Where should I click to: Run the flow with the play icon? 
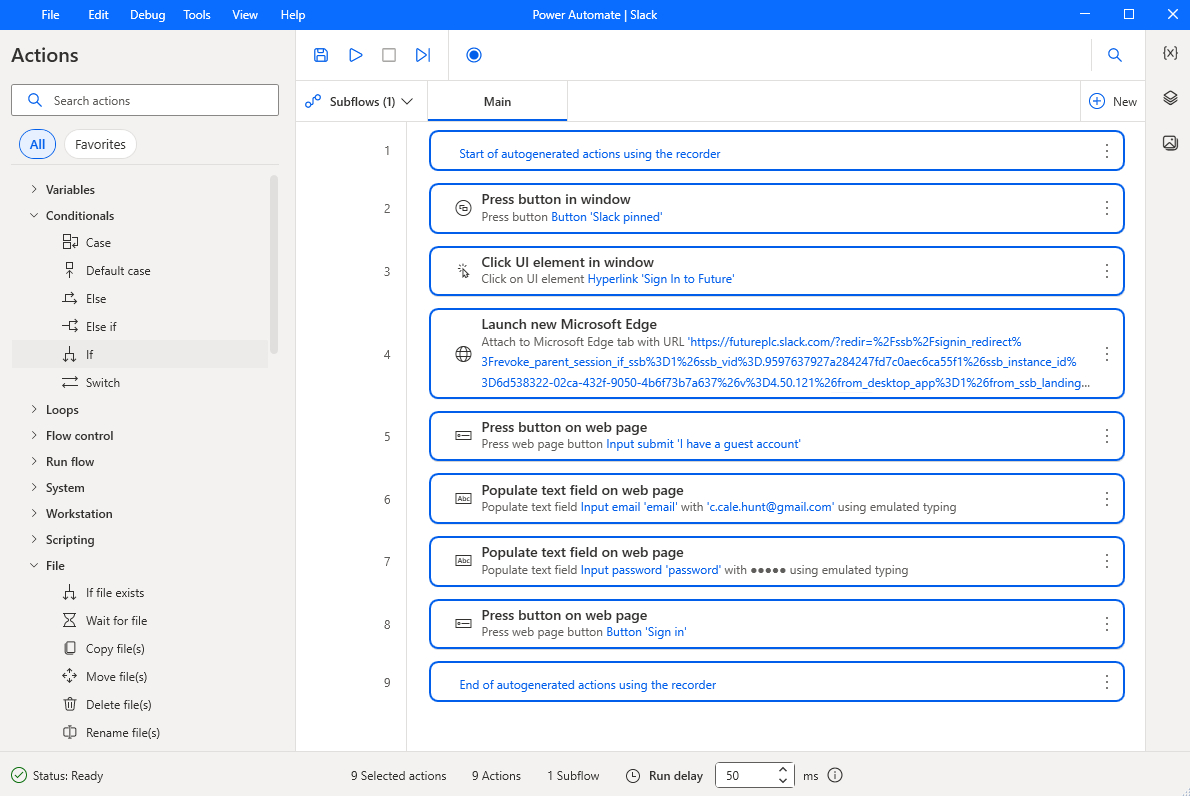355,55
